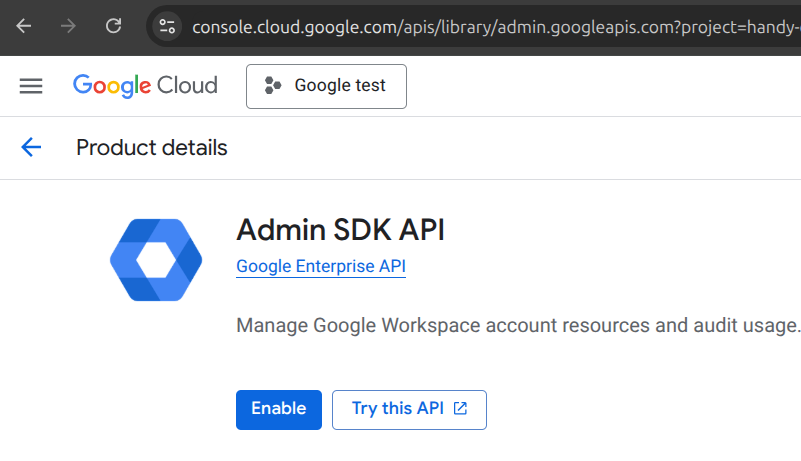The image size is (801, 461).
Task: Open site information icon in address bar
Action: (168, 26)
